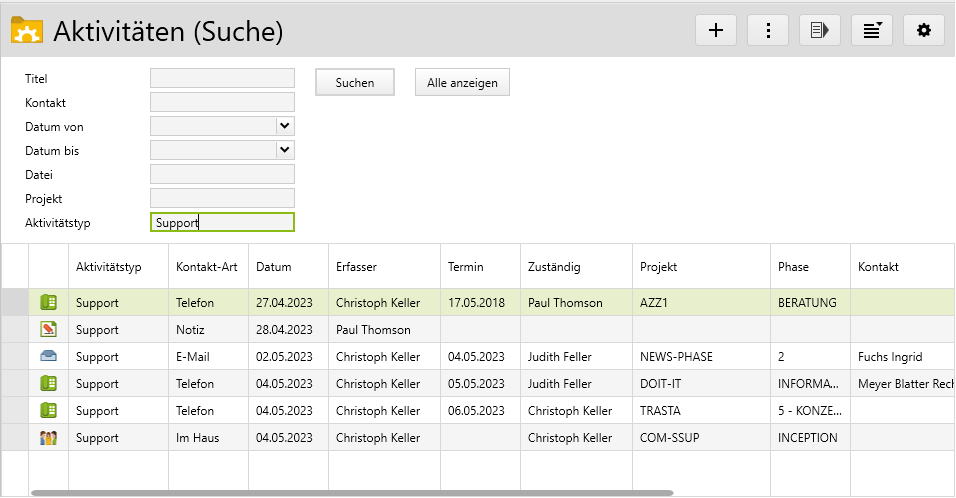Viewport: 956px width, 498px height.
Task: Click the horizontal scrollbar below the table
Action: 350,493
